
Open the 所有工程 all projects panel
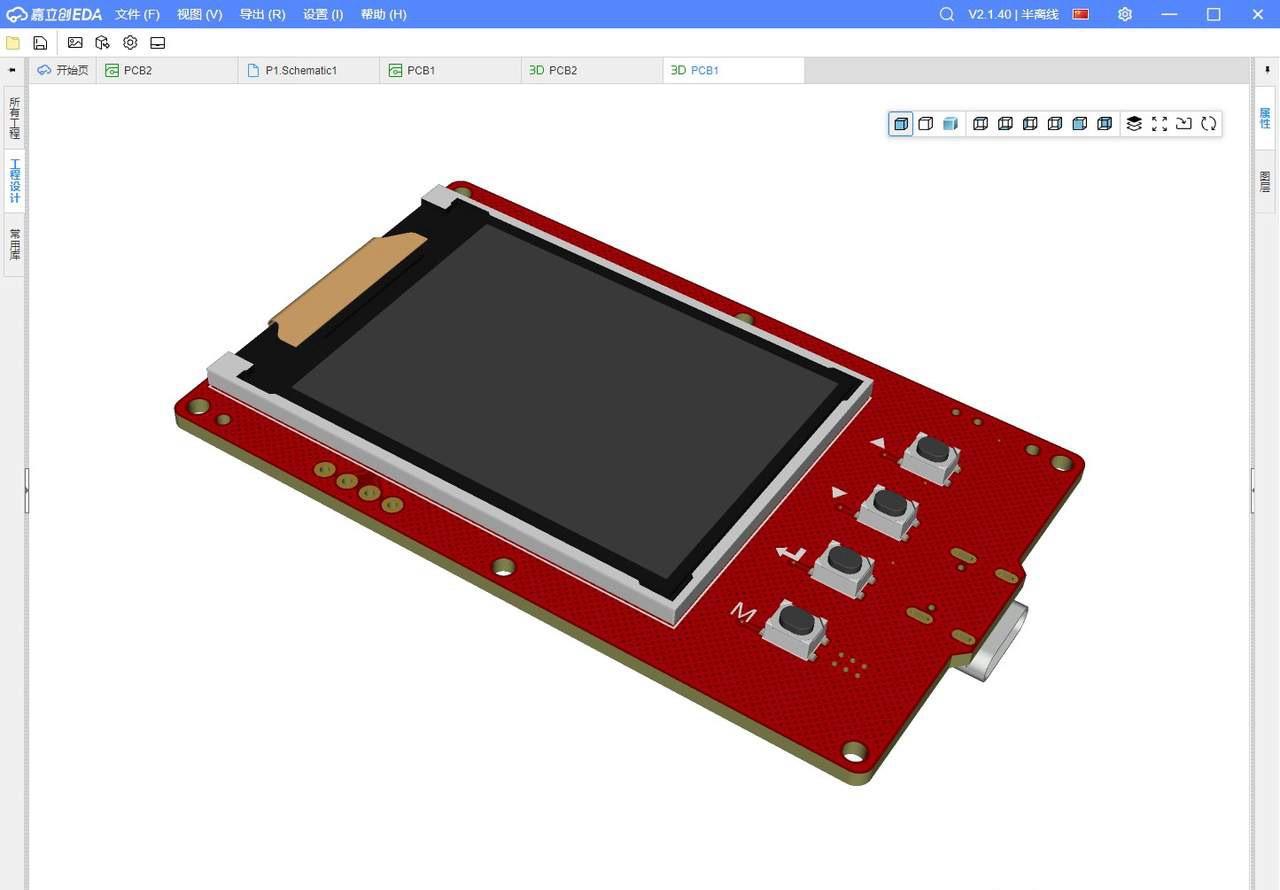[14, 118]
